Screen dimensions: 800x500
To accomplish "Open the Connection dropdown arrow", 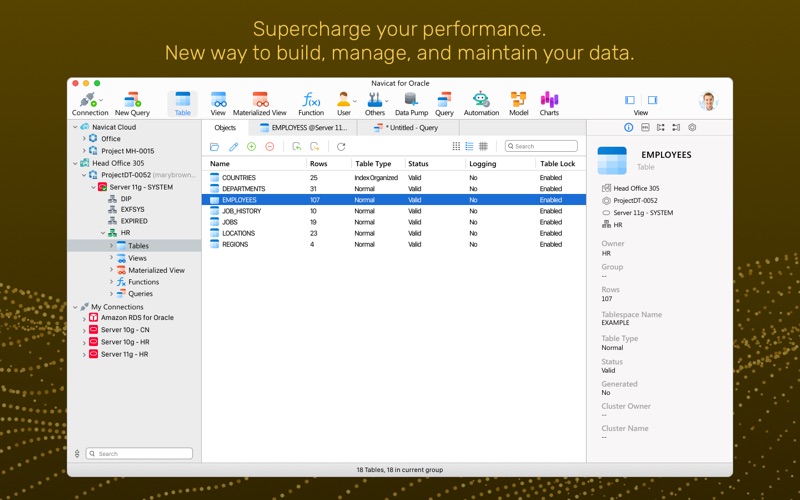I will pyautogui.click(x=101, y=100).
